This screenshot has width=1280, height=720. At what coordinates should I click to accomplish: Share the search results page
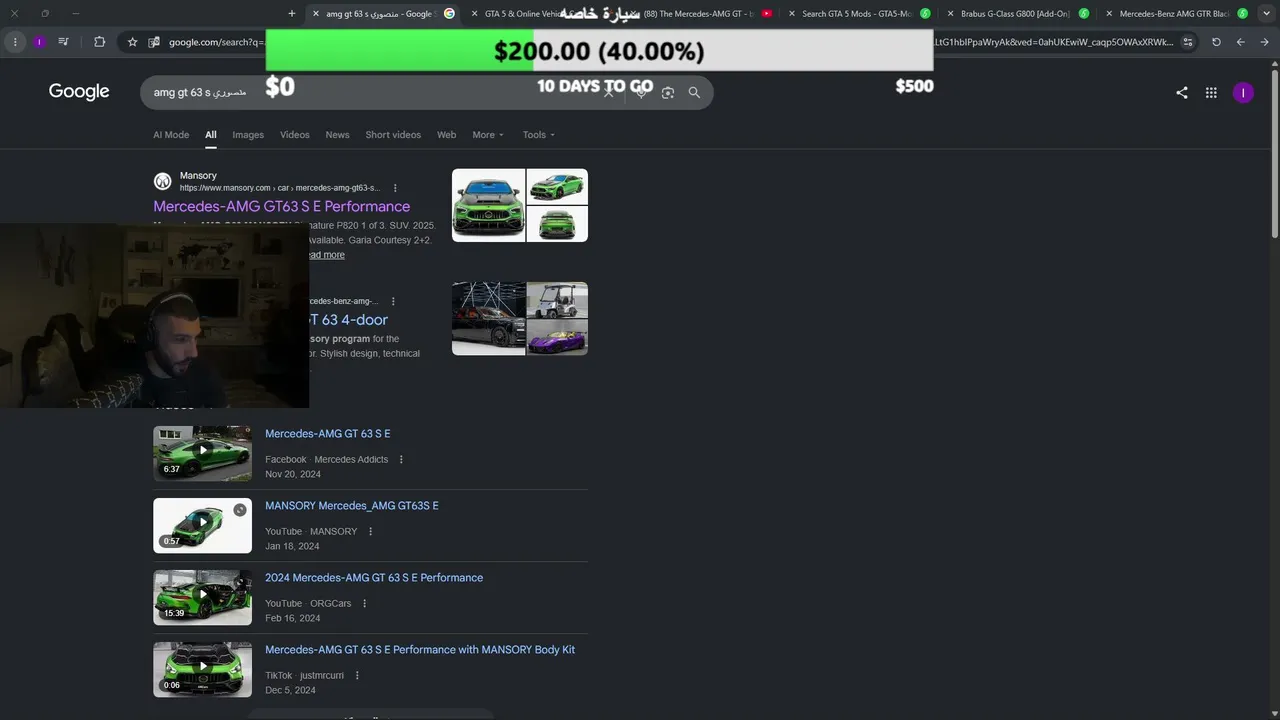[x=1182, y=92]
